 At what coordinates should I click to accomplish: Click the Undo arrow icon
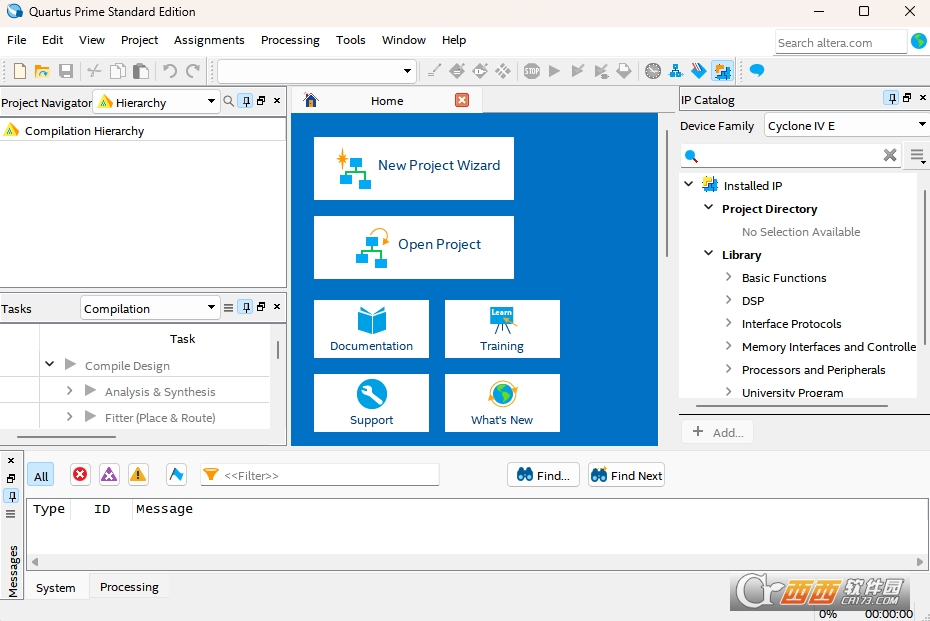click(x=170, y=71)
